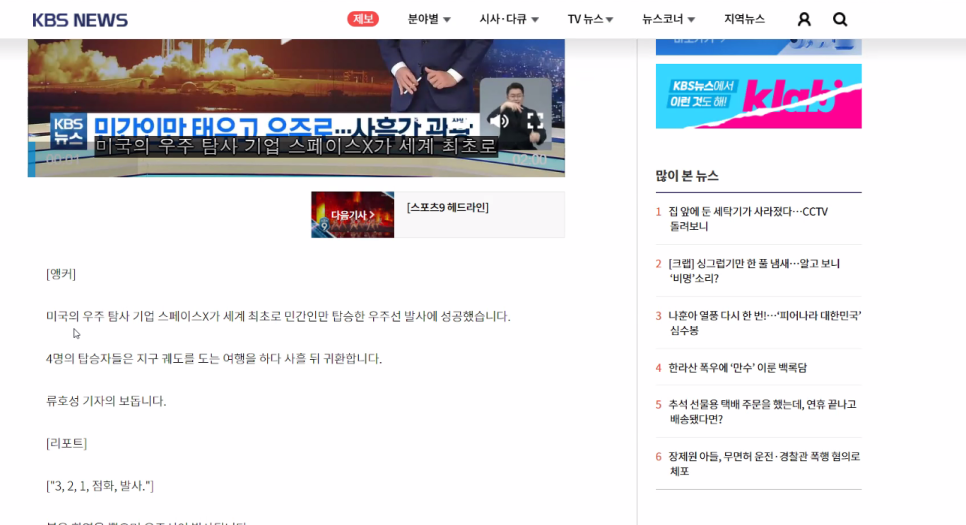
Task: Open the 장제원 아들 무면허 운전 story
Action: 764,463
